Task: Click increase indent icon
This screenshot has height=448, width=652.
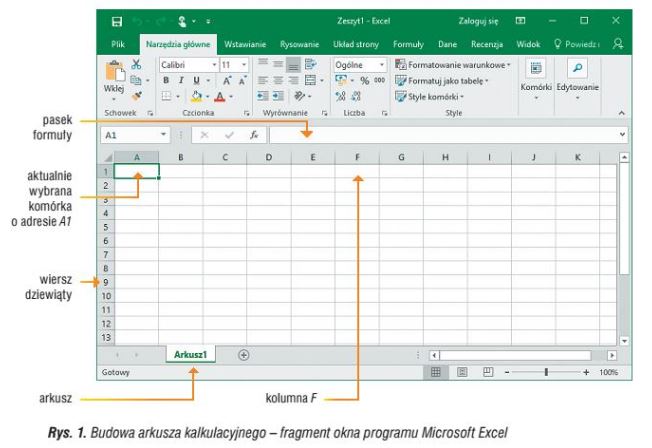Action: 278,97
